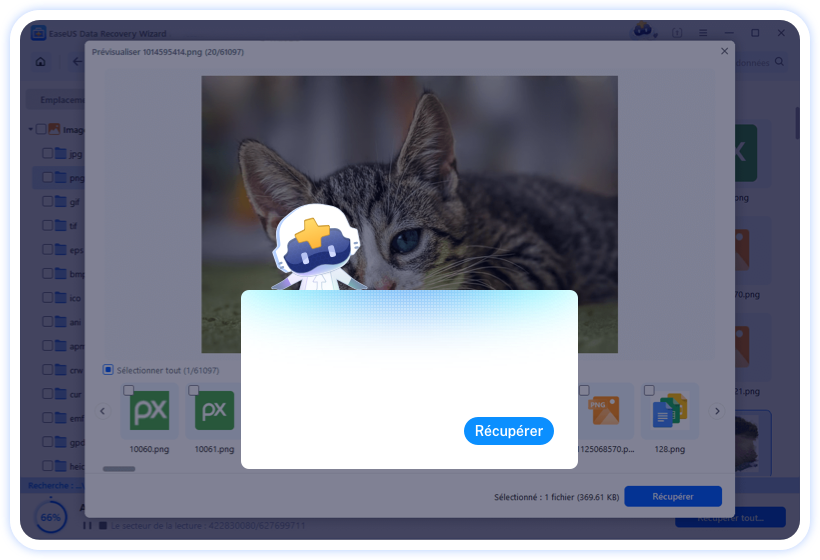820x560 pixels.
Task: Click the file list vertical scrollbar
Action: click(x=796, y=123)
